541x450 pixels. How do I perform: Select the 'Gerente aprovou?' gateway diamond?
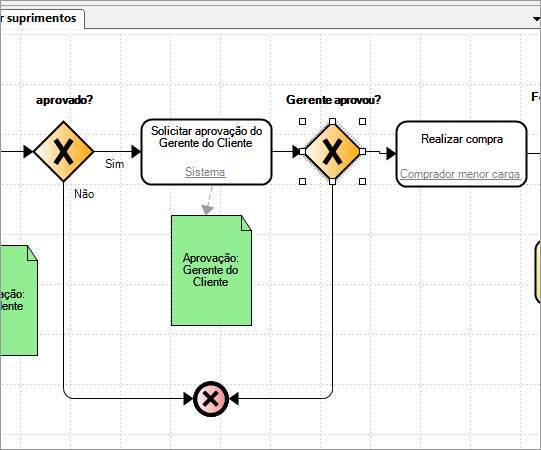point(332,151)
